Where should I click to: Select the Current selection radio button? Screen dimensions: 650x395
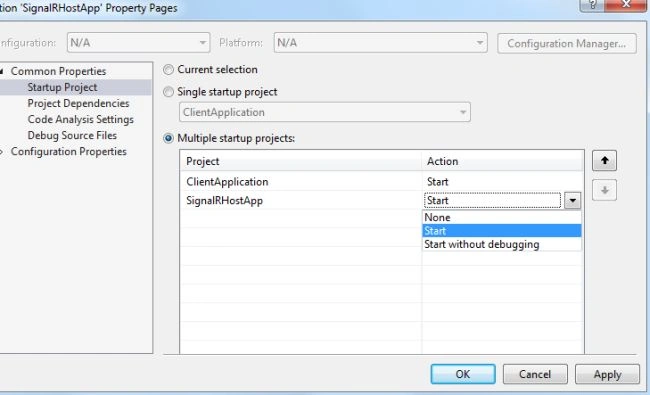coord(168,70)
